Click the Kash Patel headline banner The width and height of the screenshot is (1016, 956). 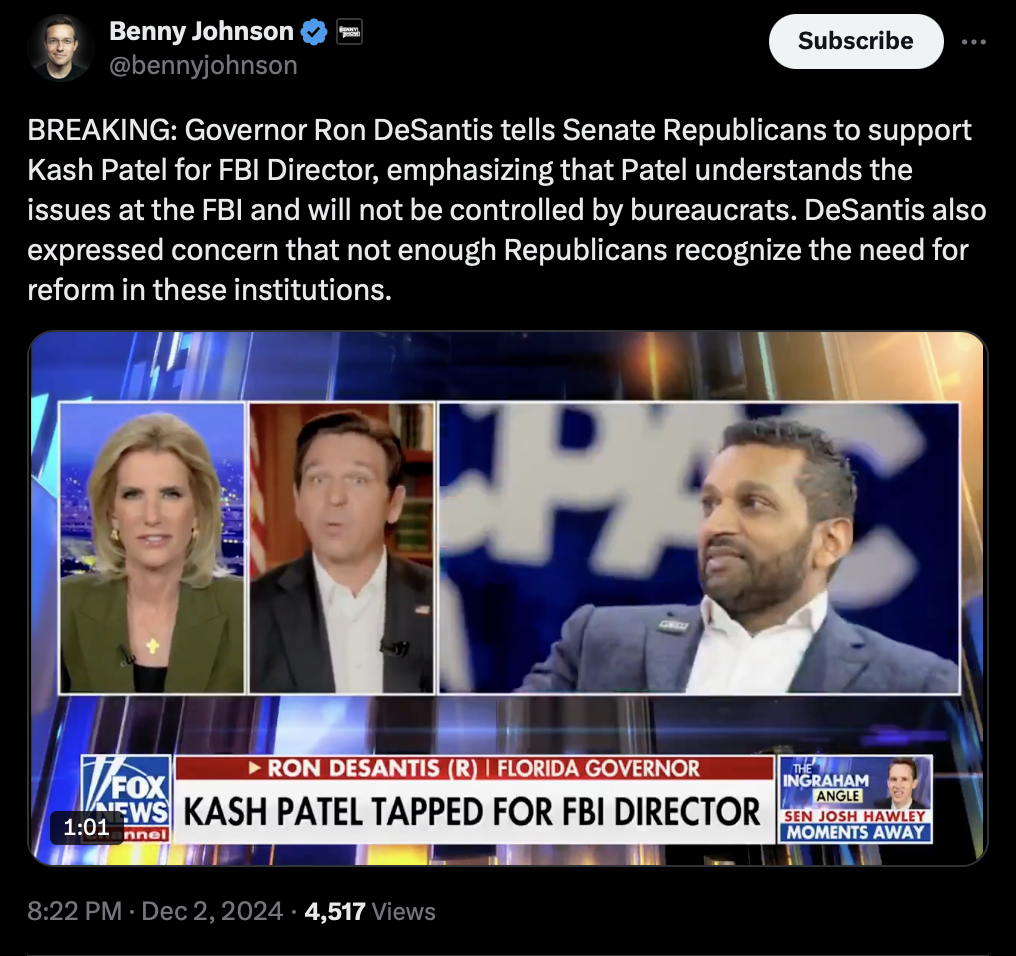[473, 811]
